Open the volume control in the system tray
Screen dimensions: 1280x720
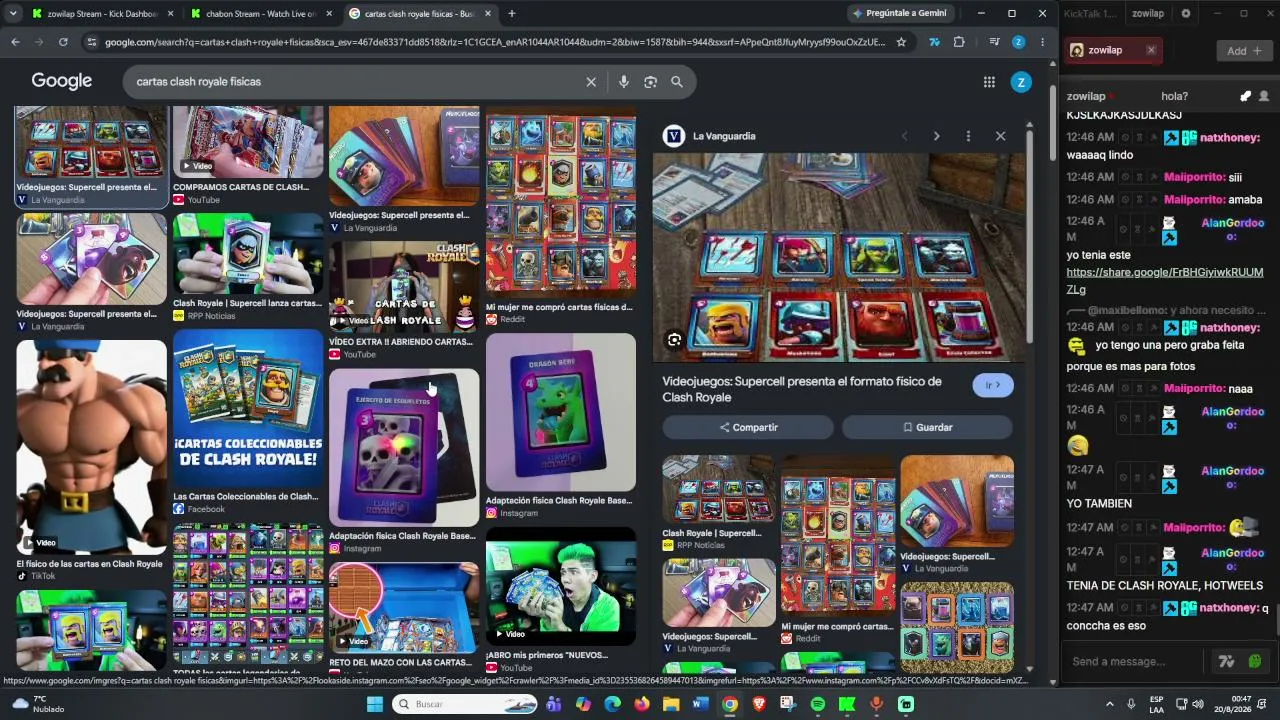coord(1198,704)
